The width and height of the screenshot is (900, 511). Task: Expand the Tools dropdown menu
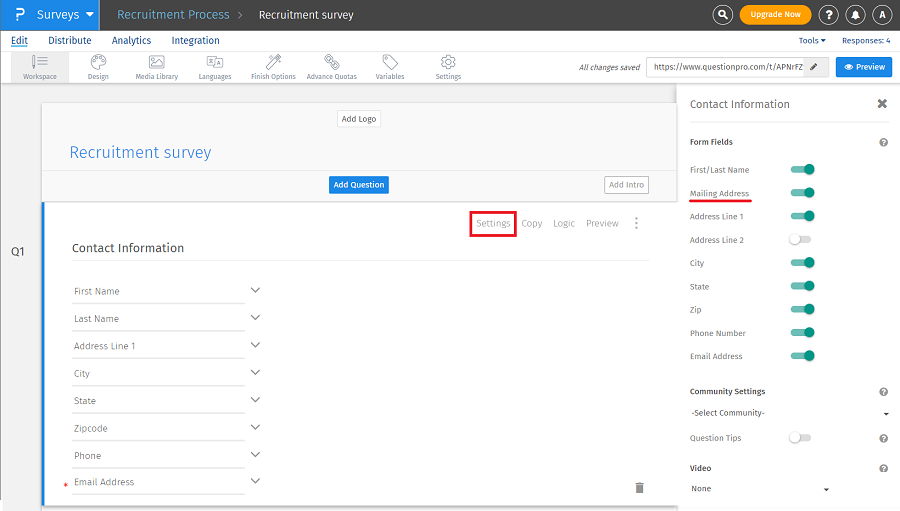click(812, 41)
